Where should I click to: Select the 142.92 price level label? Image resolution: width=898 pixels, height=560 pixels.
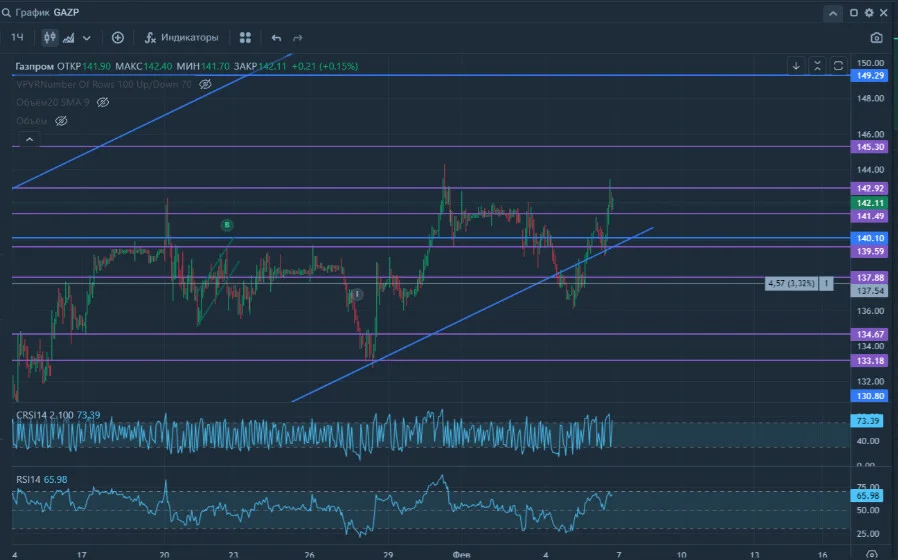coord(870,188)
